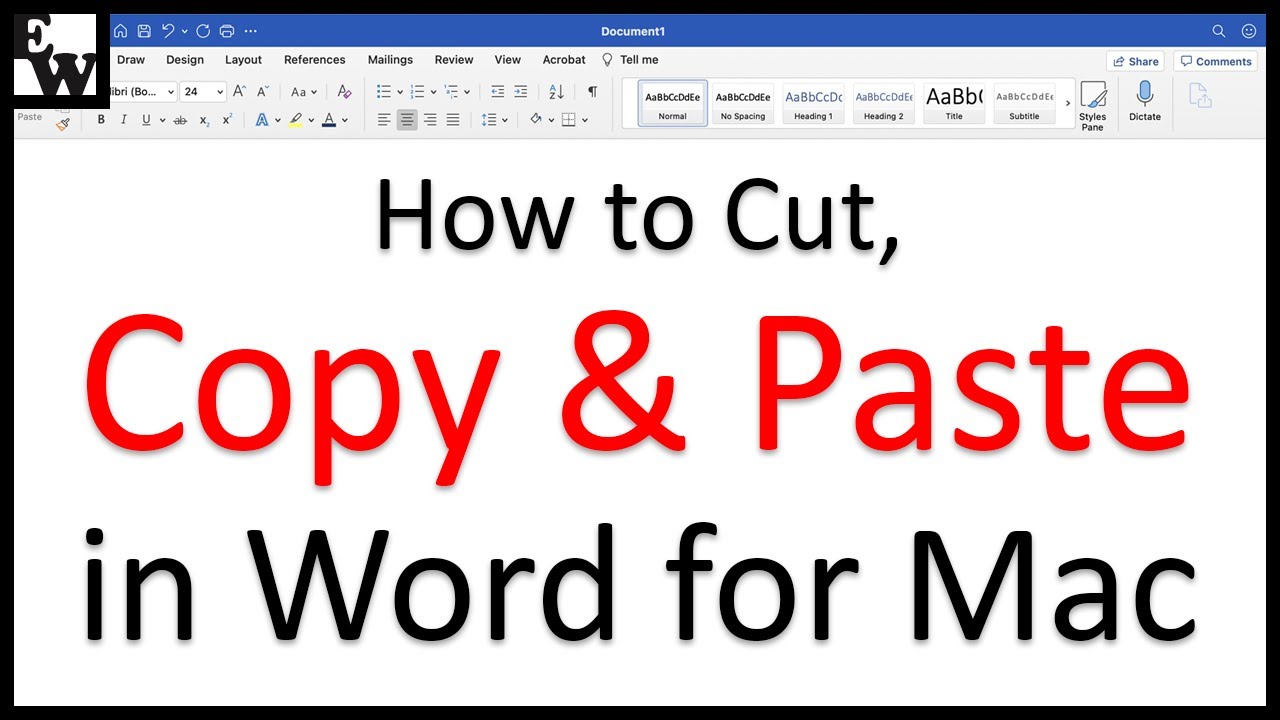Open the feedback smiley icon

pyautogui.click(x=1249, y=31)
